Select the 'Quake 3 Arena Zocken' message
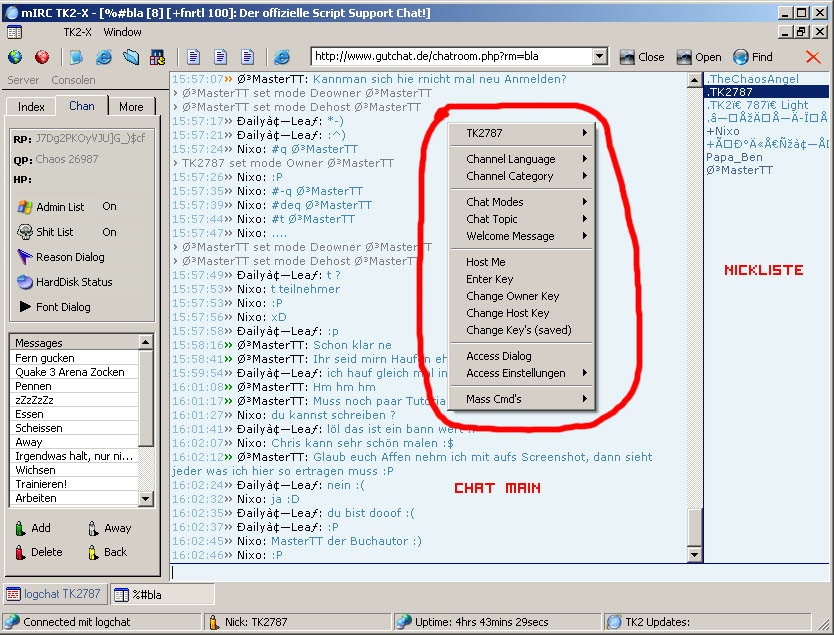 pos(70,372)
